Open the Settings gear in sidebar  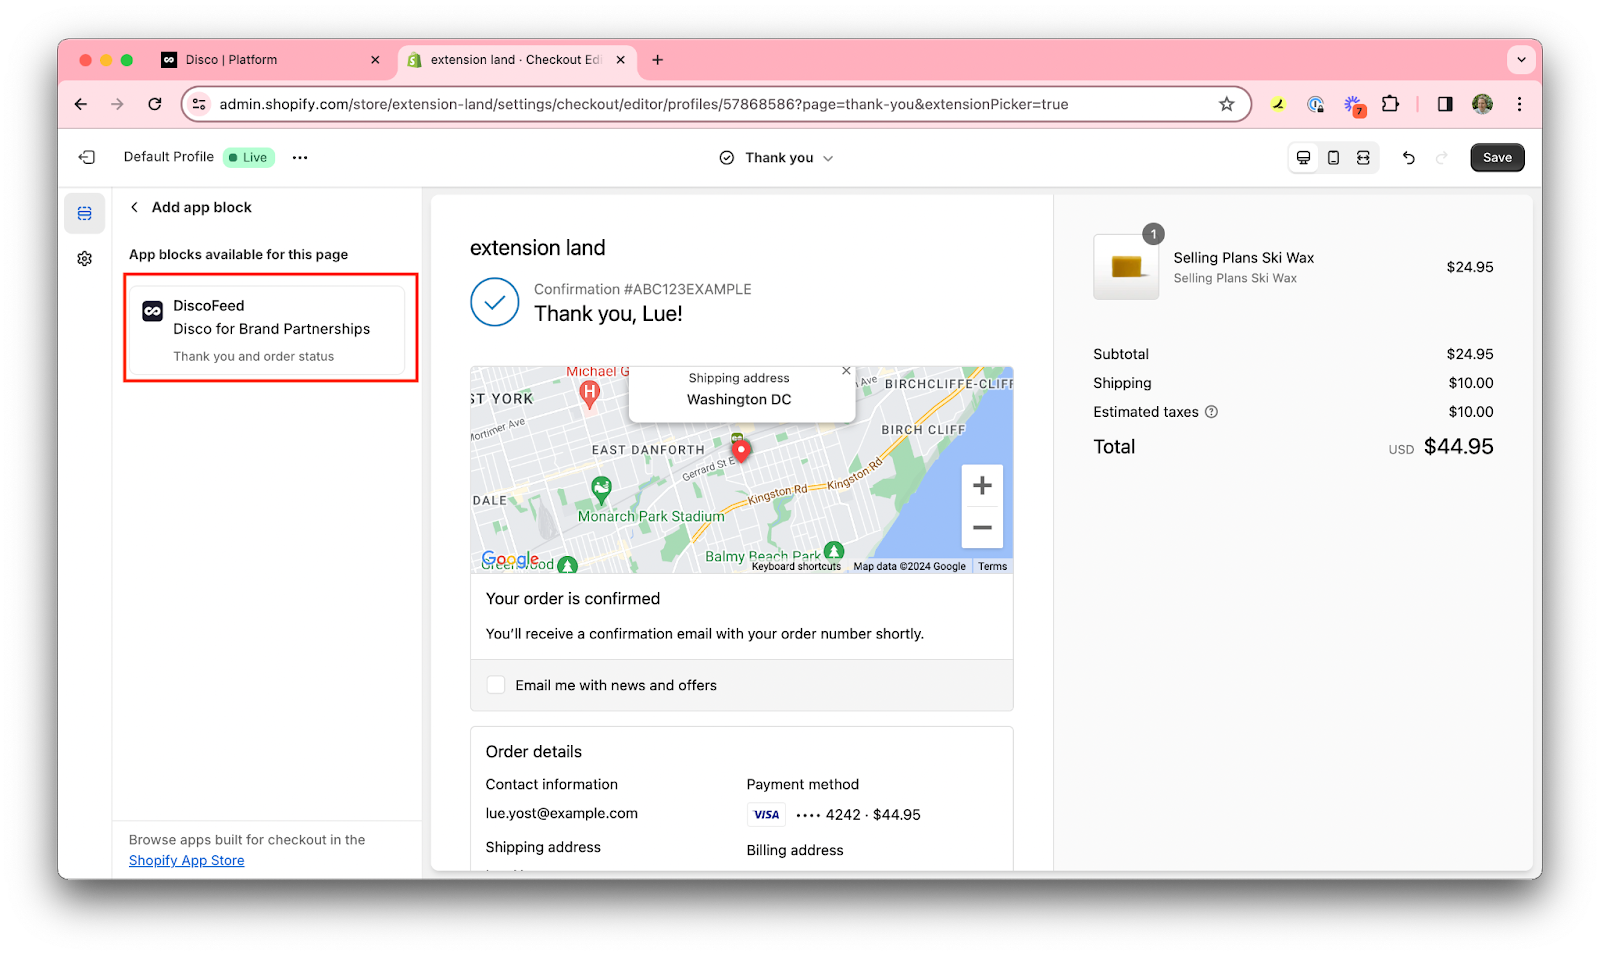point(85,259)
